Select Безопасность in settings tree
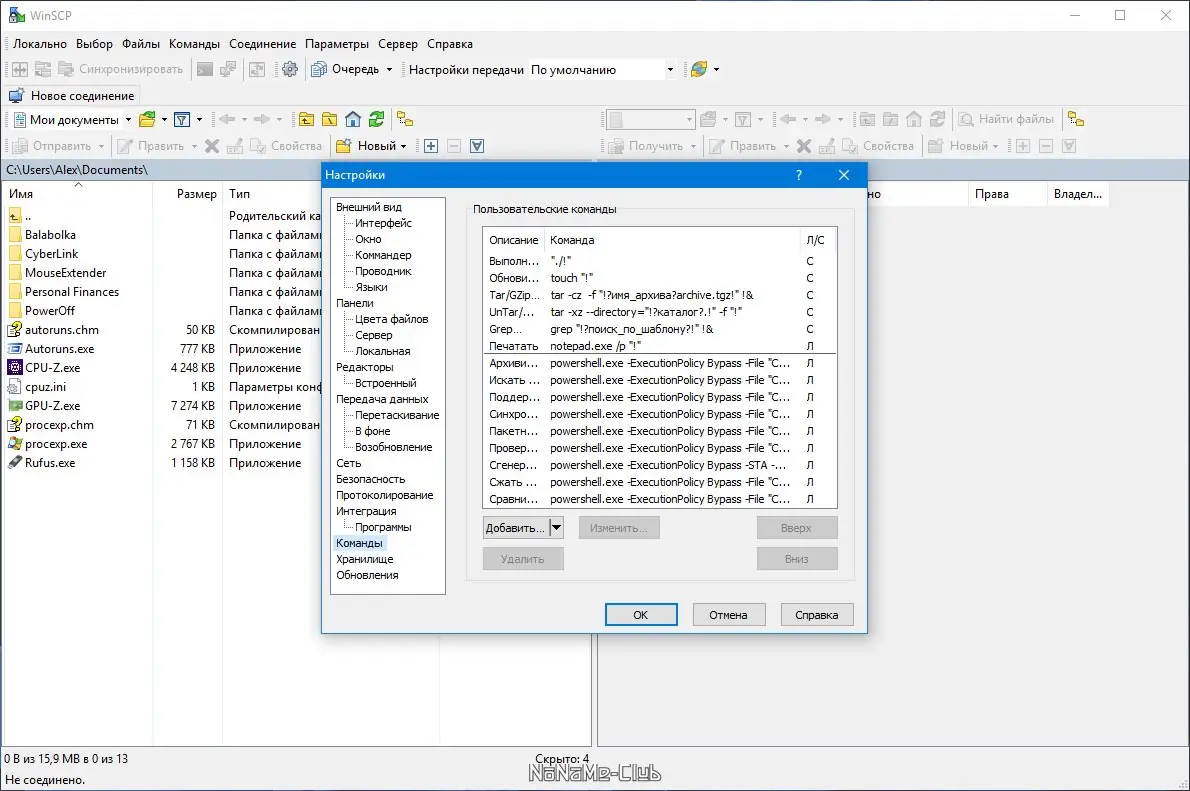Viewport: 1190px width, 791px height. click(x=370, y=479)
